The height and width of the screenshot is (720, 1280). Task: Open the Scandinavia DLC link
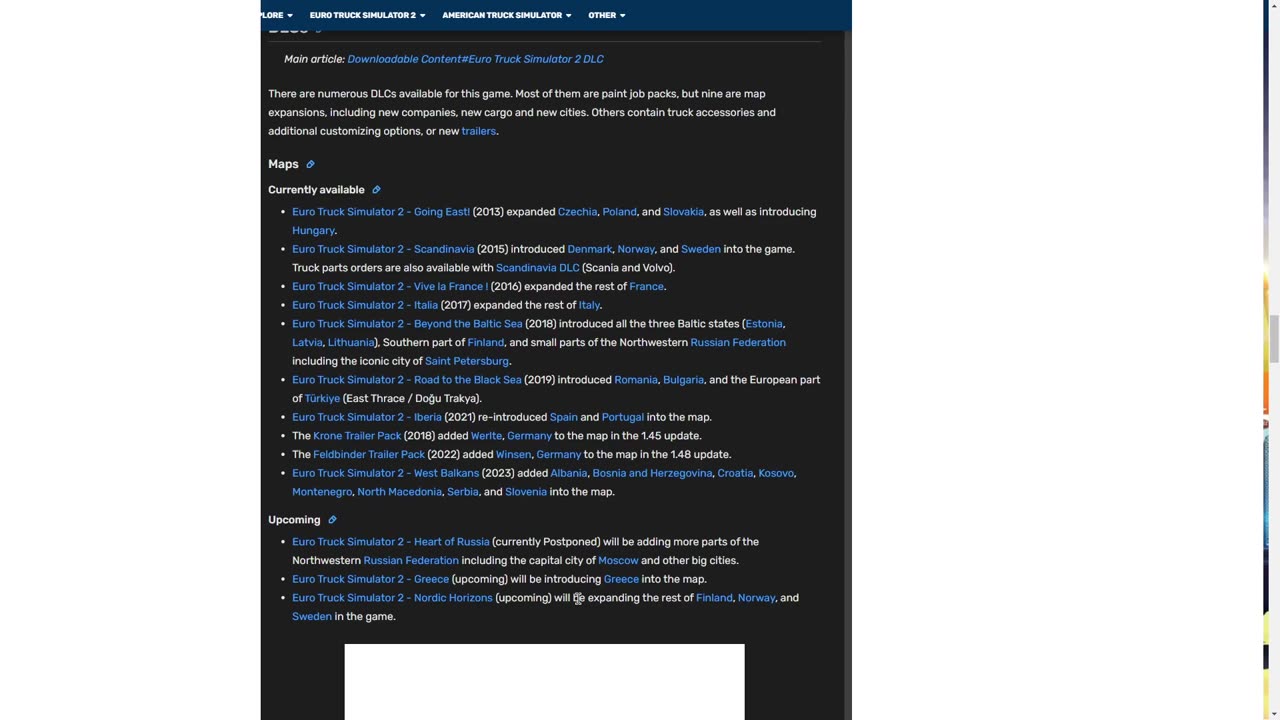pos(537,268)
